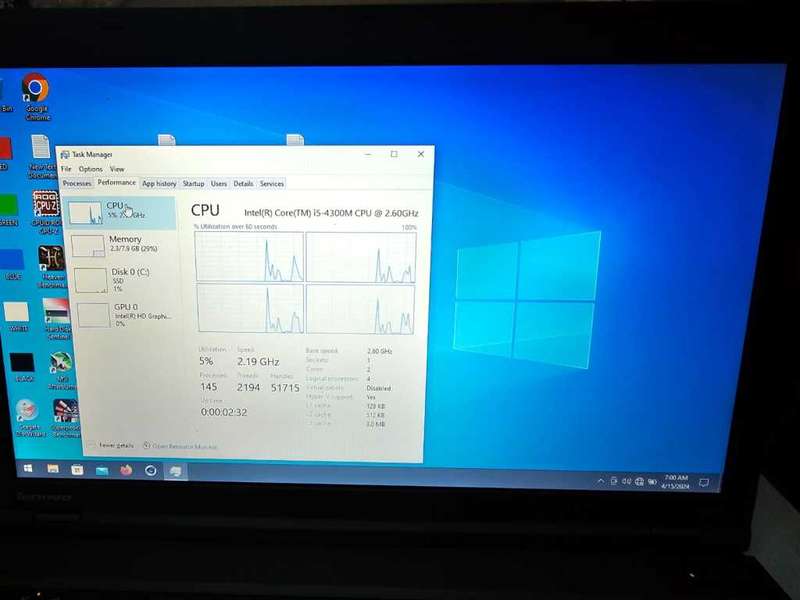800x600 pixels.
Task: Click the Task Manager title bar text
Action: [92, 154]
